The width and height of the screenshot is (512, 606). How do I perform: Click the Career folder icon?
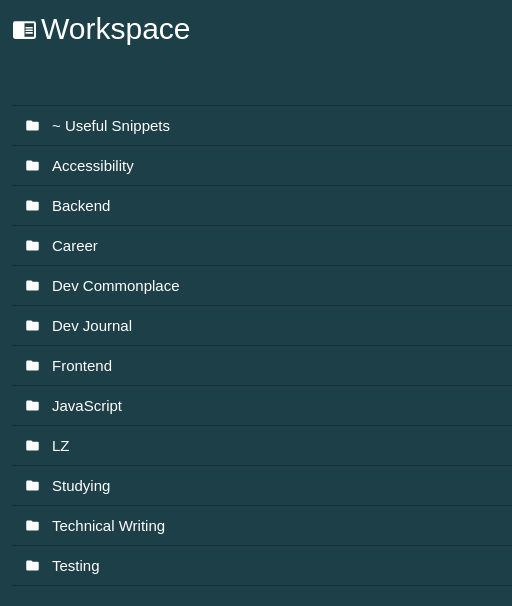pyautogui.click(x=32, y=246)
